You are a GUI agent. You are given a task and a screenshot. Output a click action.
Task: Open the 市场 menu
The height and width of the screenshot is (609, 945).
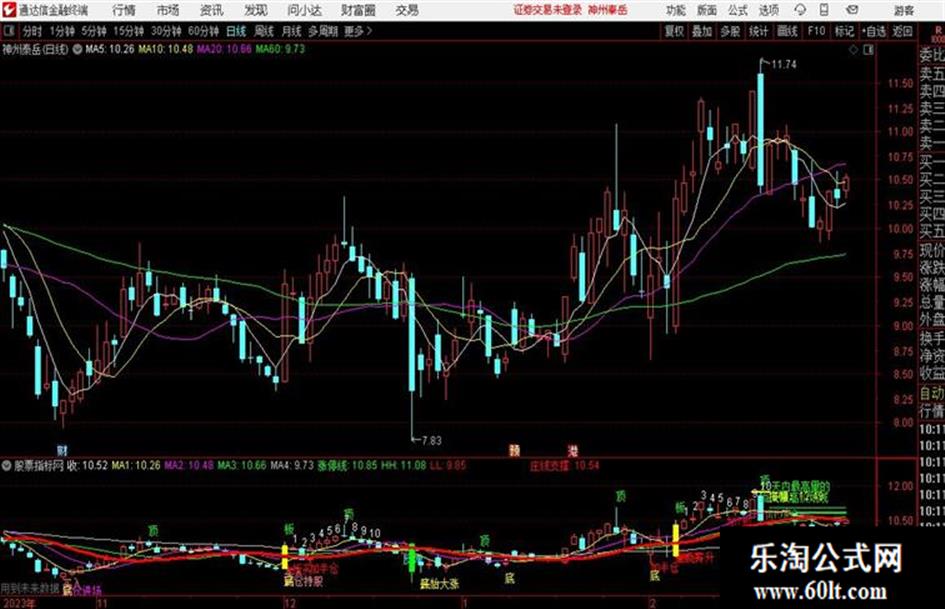click(168, 10)
